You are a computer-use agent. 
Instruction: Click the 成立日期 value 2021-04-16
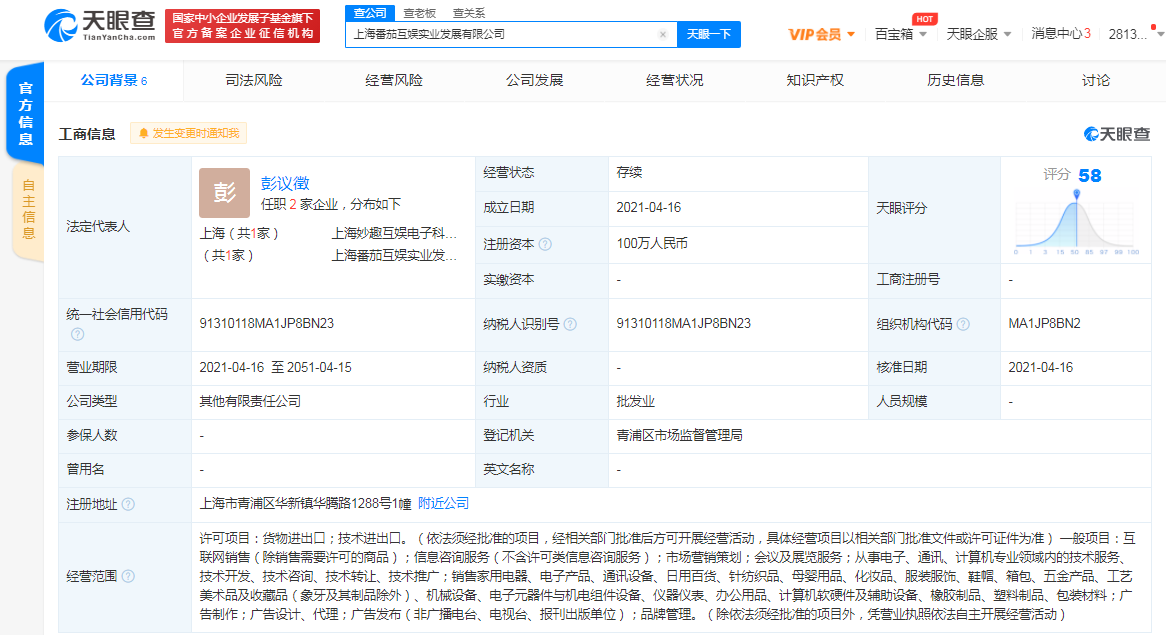tap(648, 207)
